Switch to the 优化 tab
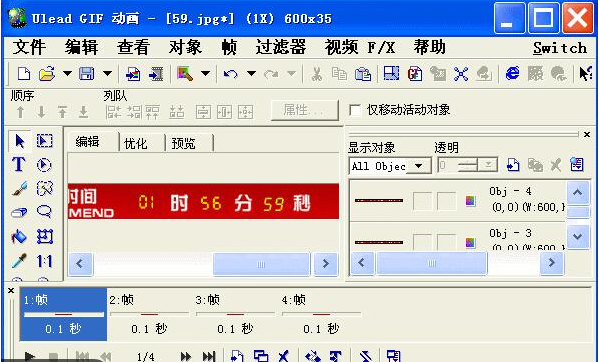The width and height of the screenshot is (600, 362). [135, 143]
